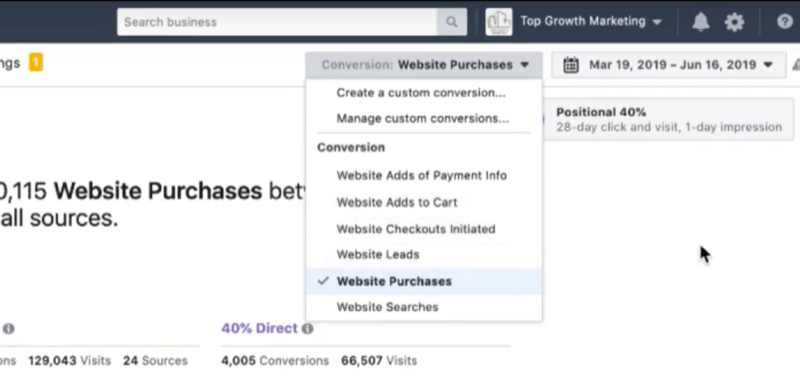Screen dimensions: 800x390
Task: Click the yellow badge with number 1
Action: coord(36,63)
